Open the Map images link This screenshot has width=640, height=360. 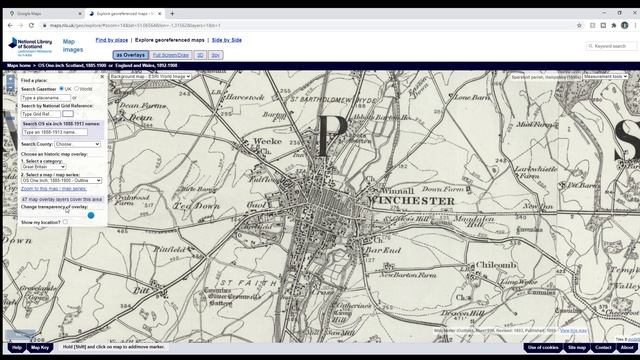(x=73, y=46)
